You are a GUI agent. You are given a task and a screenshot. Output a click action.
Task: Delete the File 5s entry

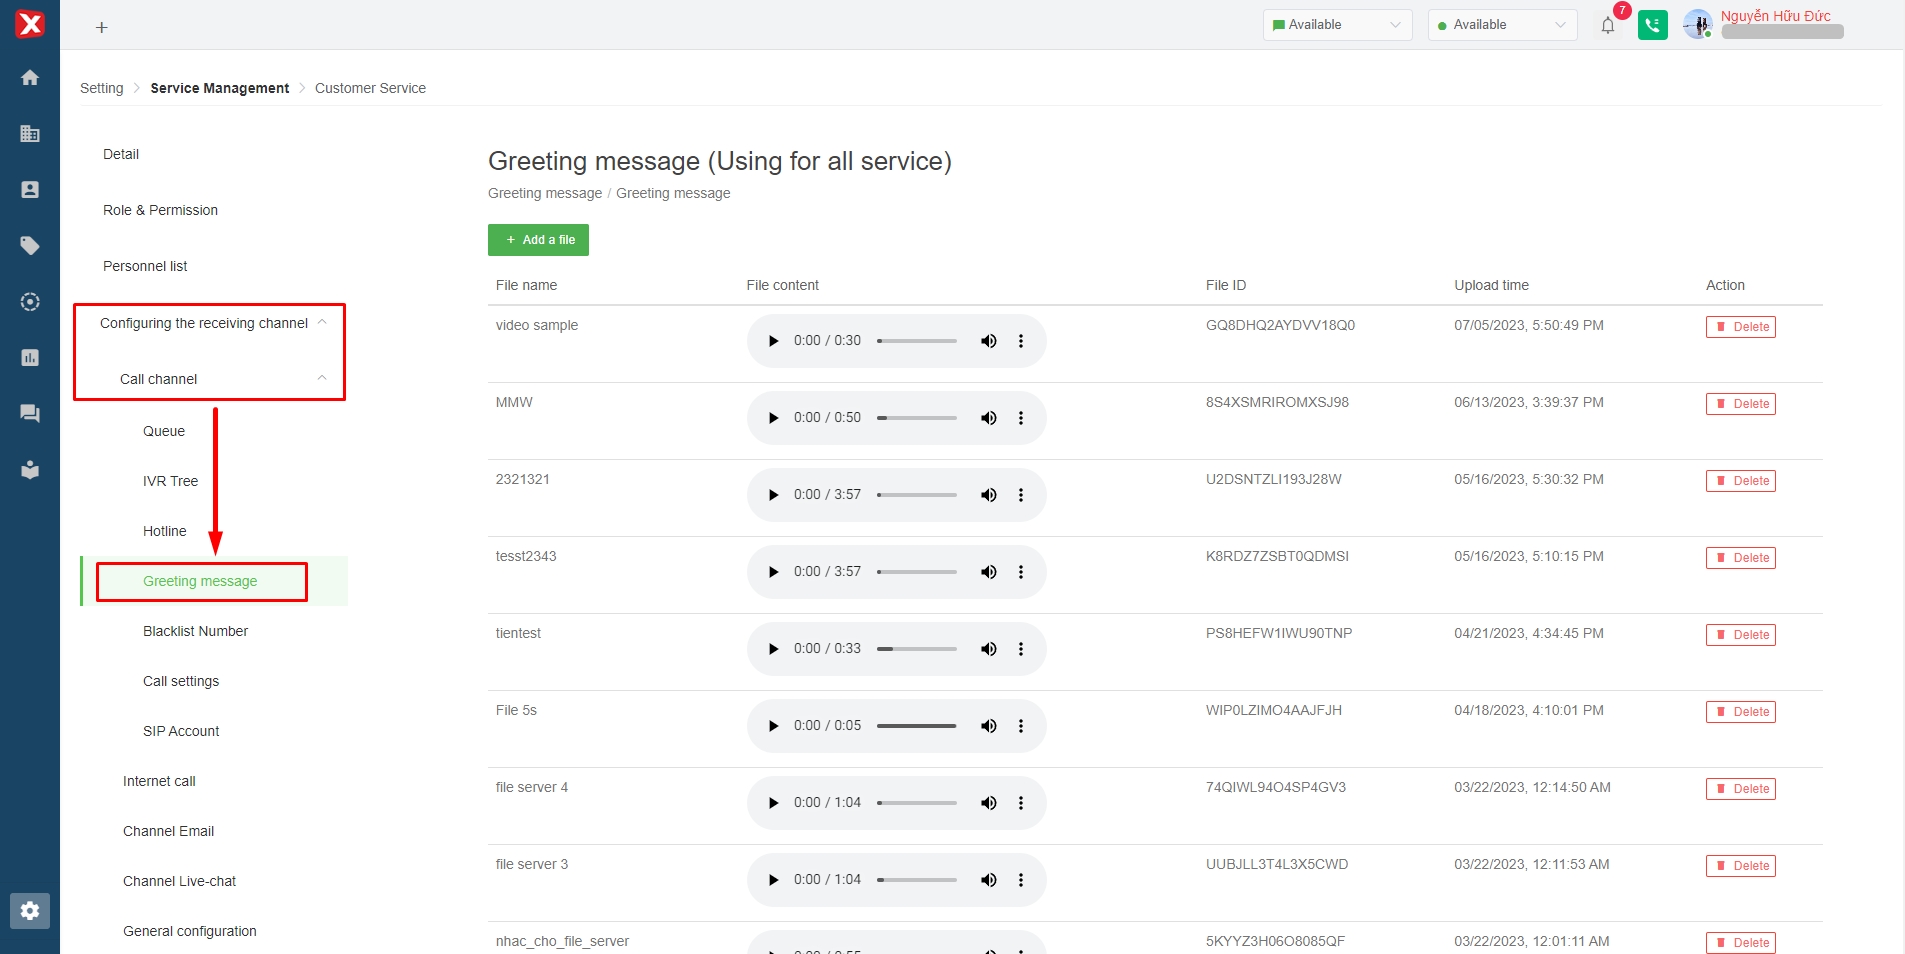(x=1740, y=712)
